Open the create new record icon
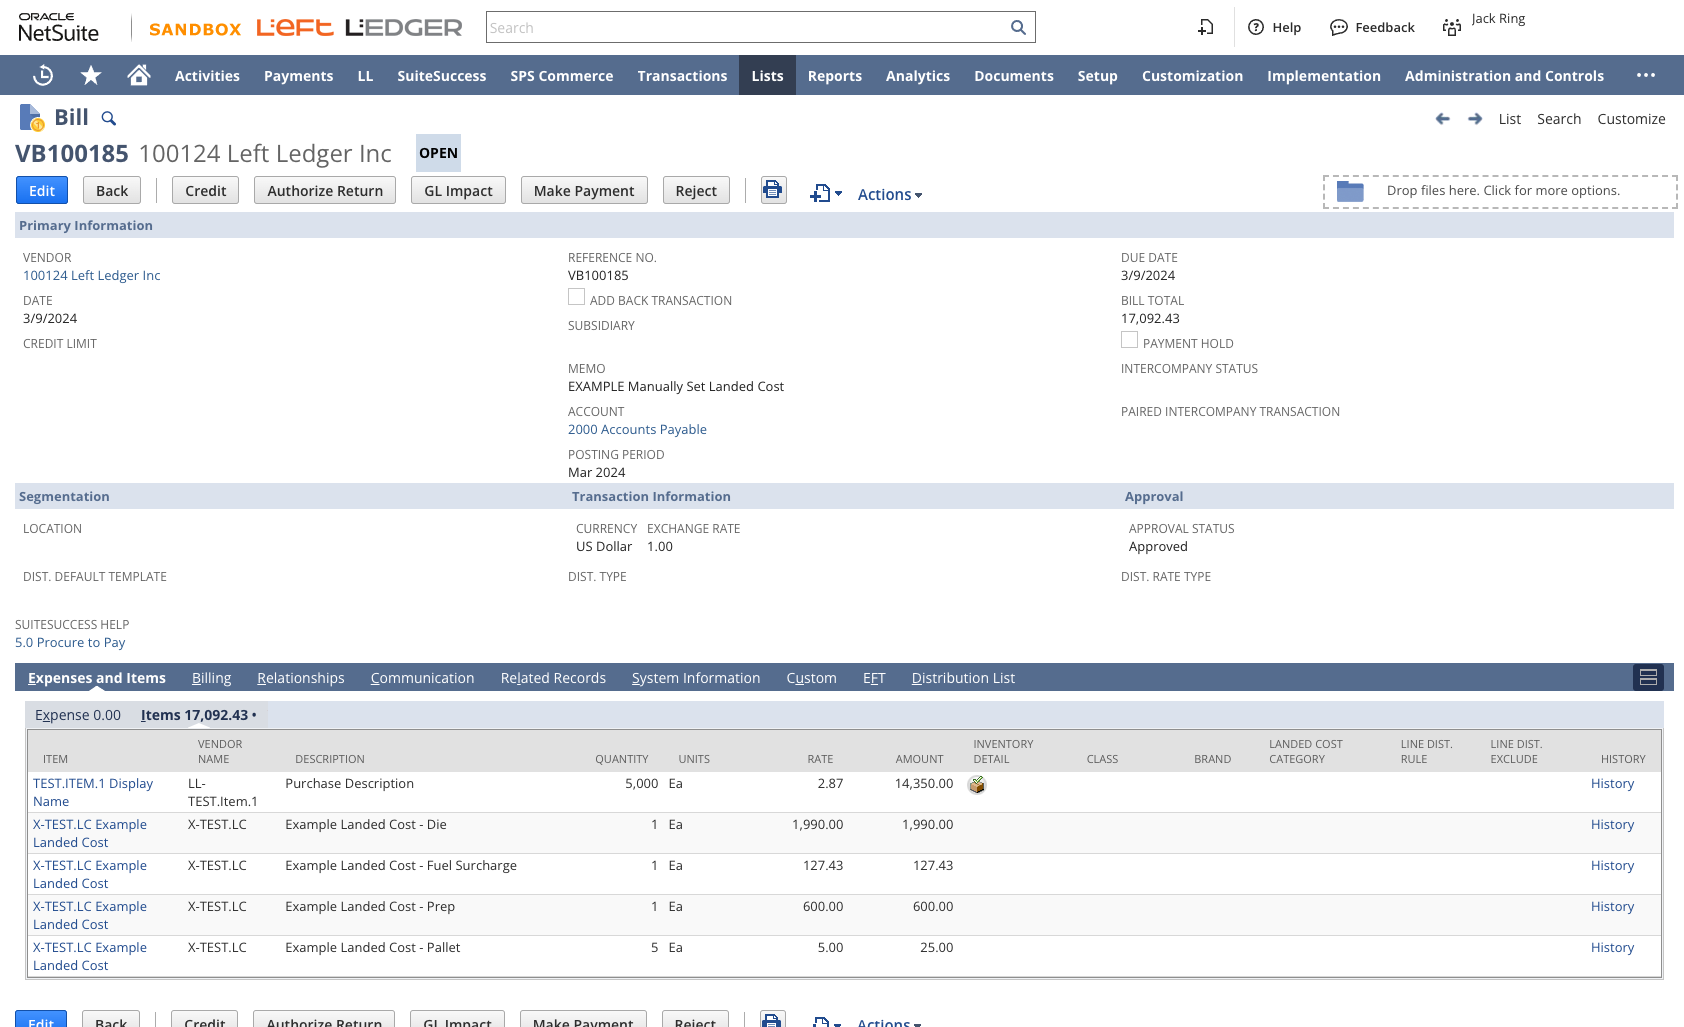1684x1027 pixels. (1206, 27)
